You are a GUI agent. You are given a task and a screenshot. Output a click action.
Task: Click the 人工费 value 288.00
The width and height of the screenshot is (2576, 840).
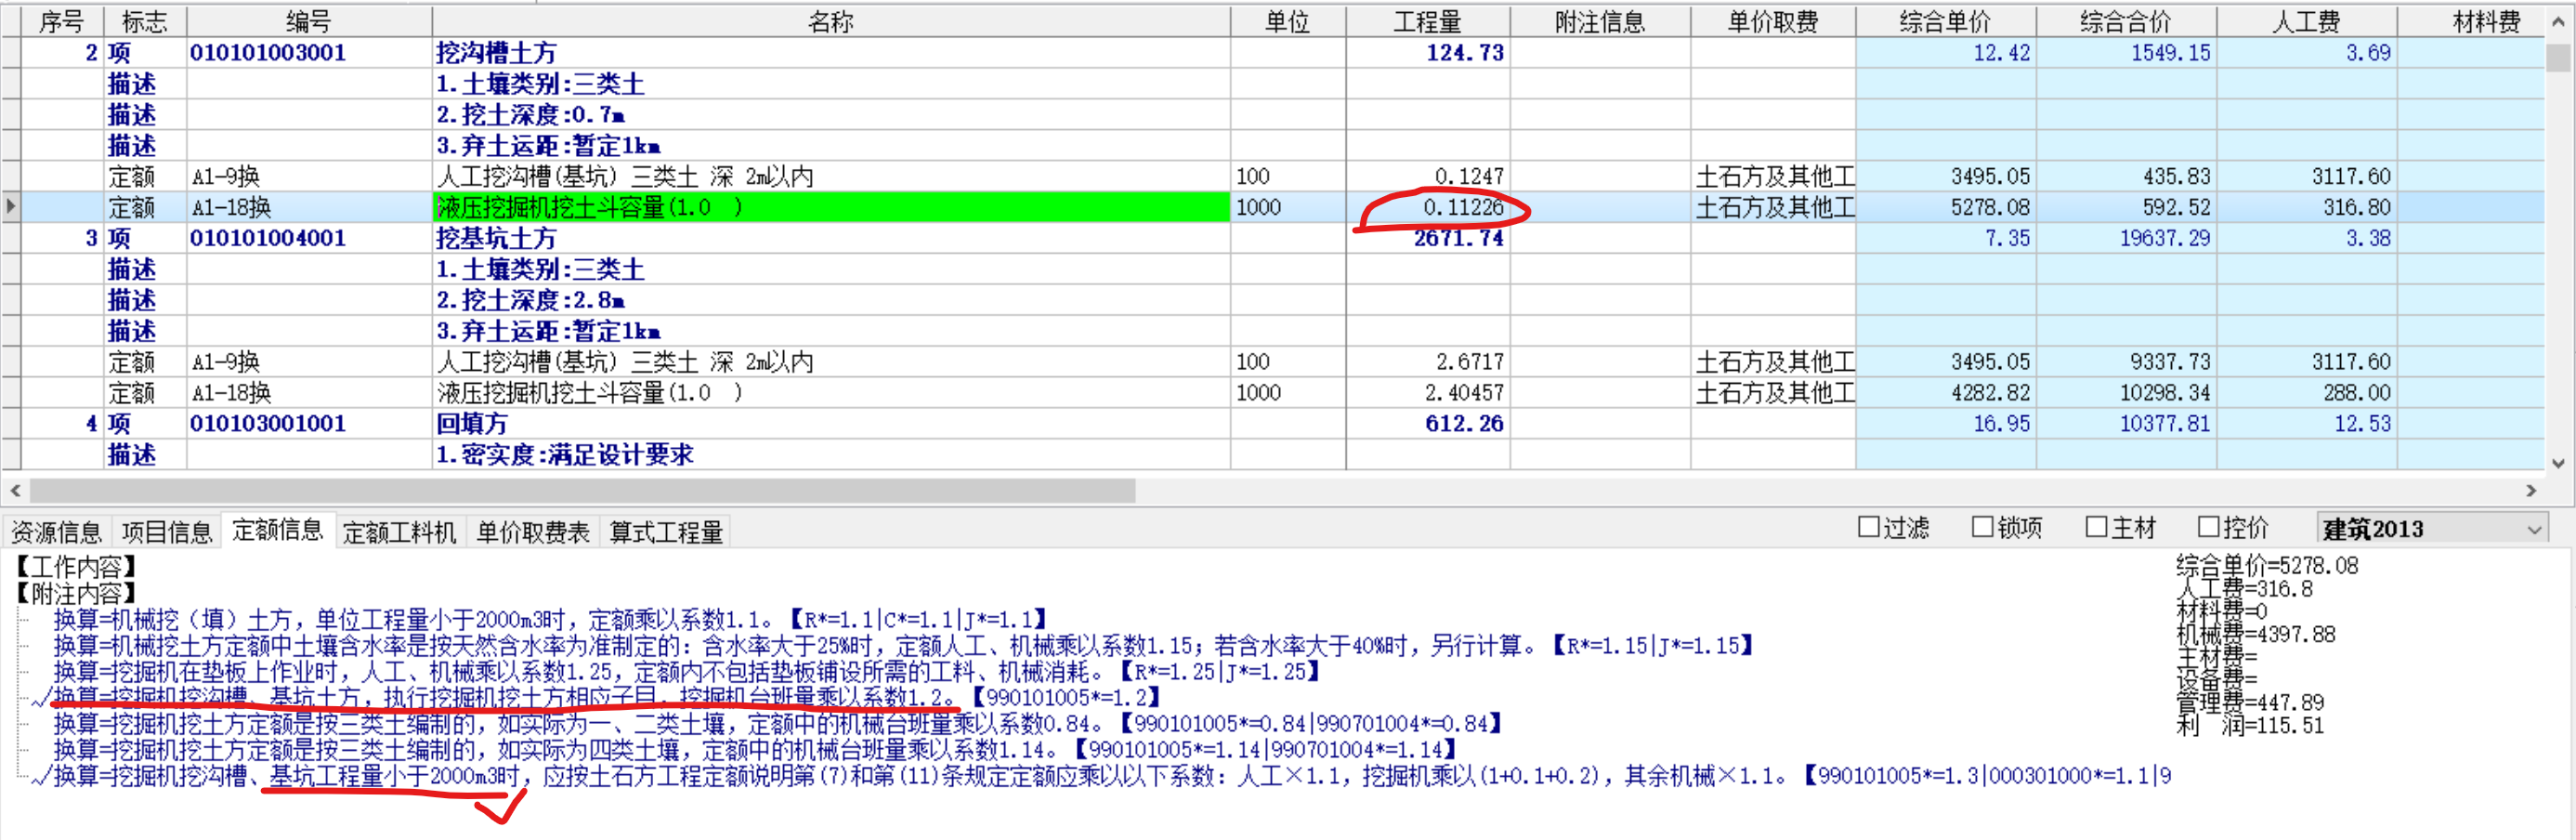point(2306,393)
